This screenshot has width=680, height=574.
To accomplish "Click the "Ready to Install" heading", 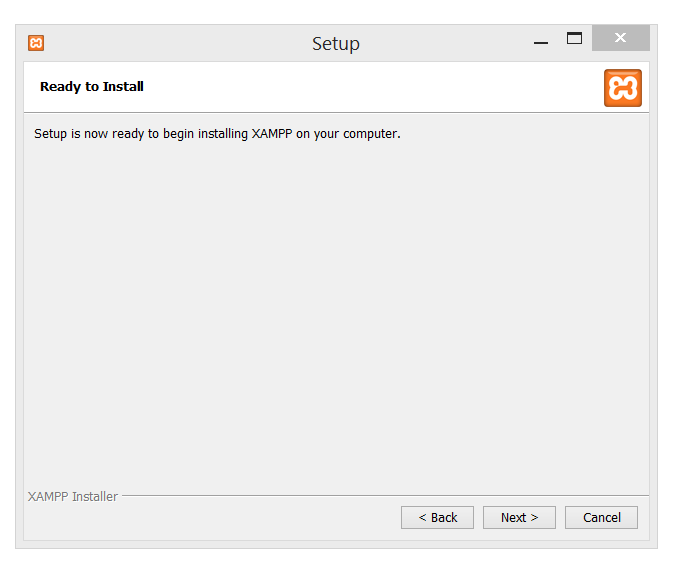I will tap(92, 87).
